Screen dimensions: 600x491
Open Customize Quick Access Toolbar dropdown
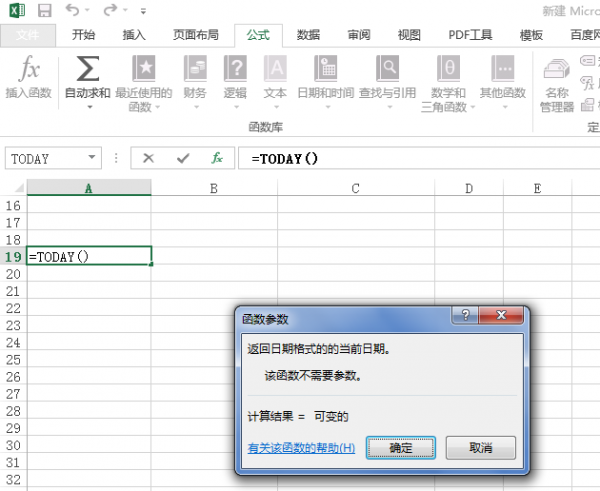[x=143, y=11]
